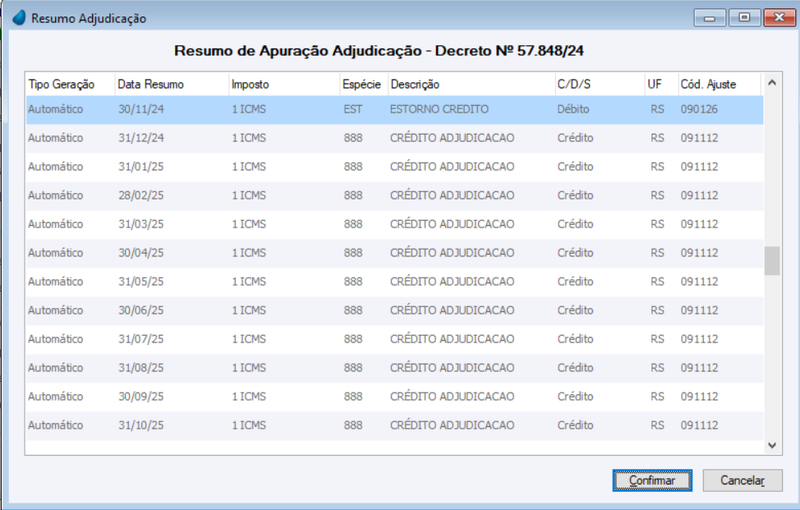The width and height of the screenshot is (800, 510).
Task: Select the row dated 31/07/25
Action: [x=394, y=339]
